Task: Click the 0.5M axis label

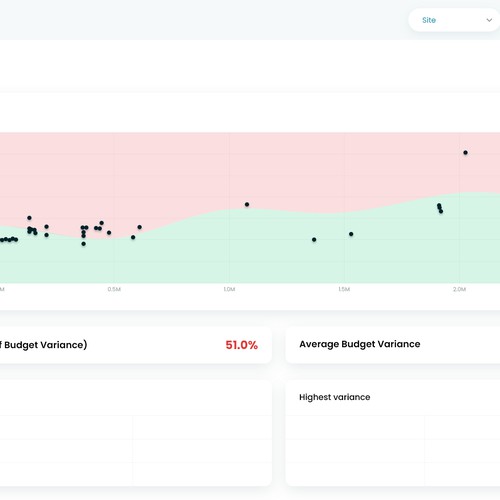Action: pyautogui.click(x=114, y=289)
